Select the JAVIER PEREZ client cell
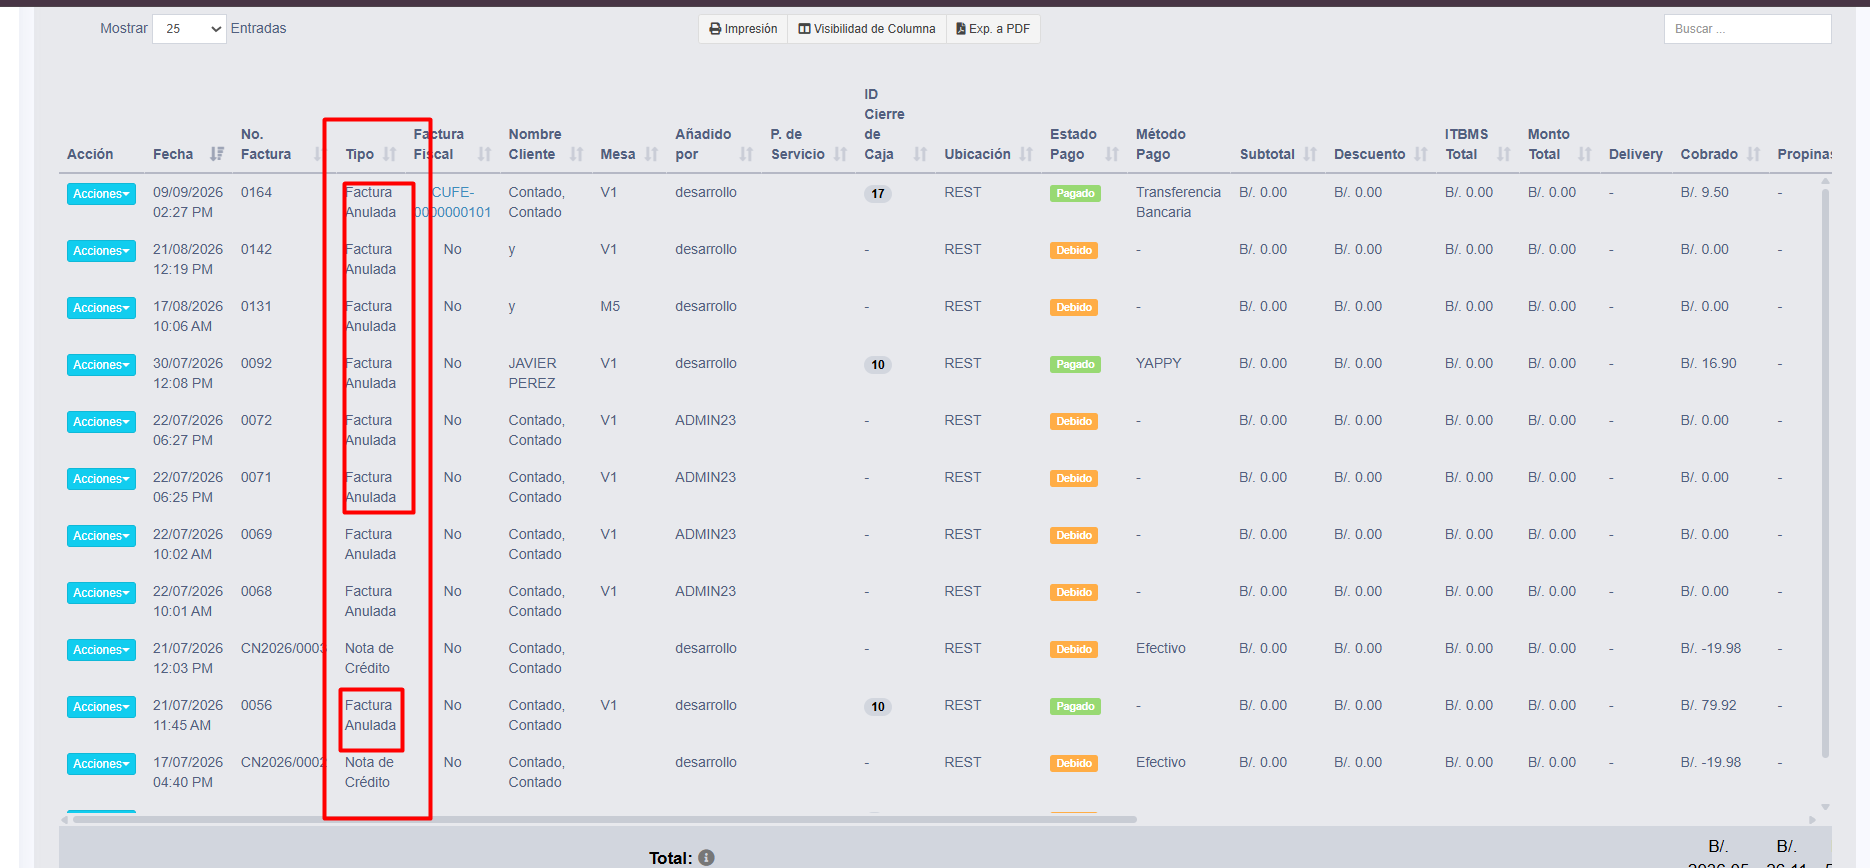1870x868 pixels. [x=533, y=373]
